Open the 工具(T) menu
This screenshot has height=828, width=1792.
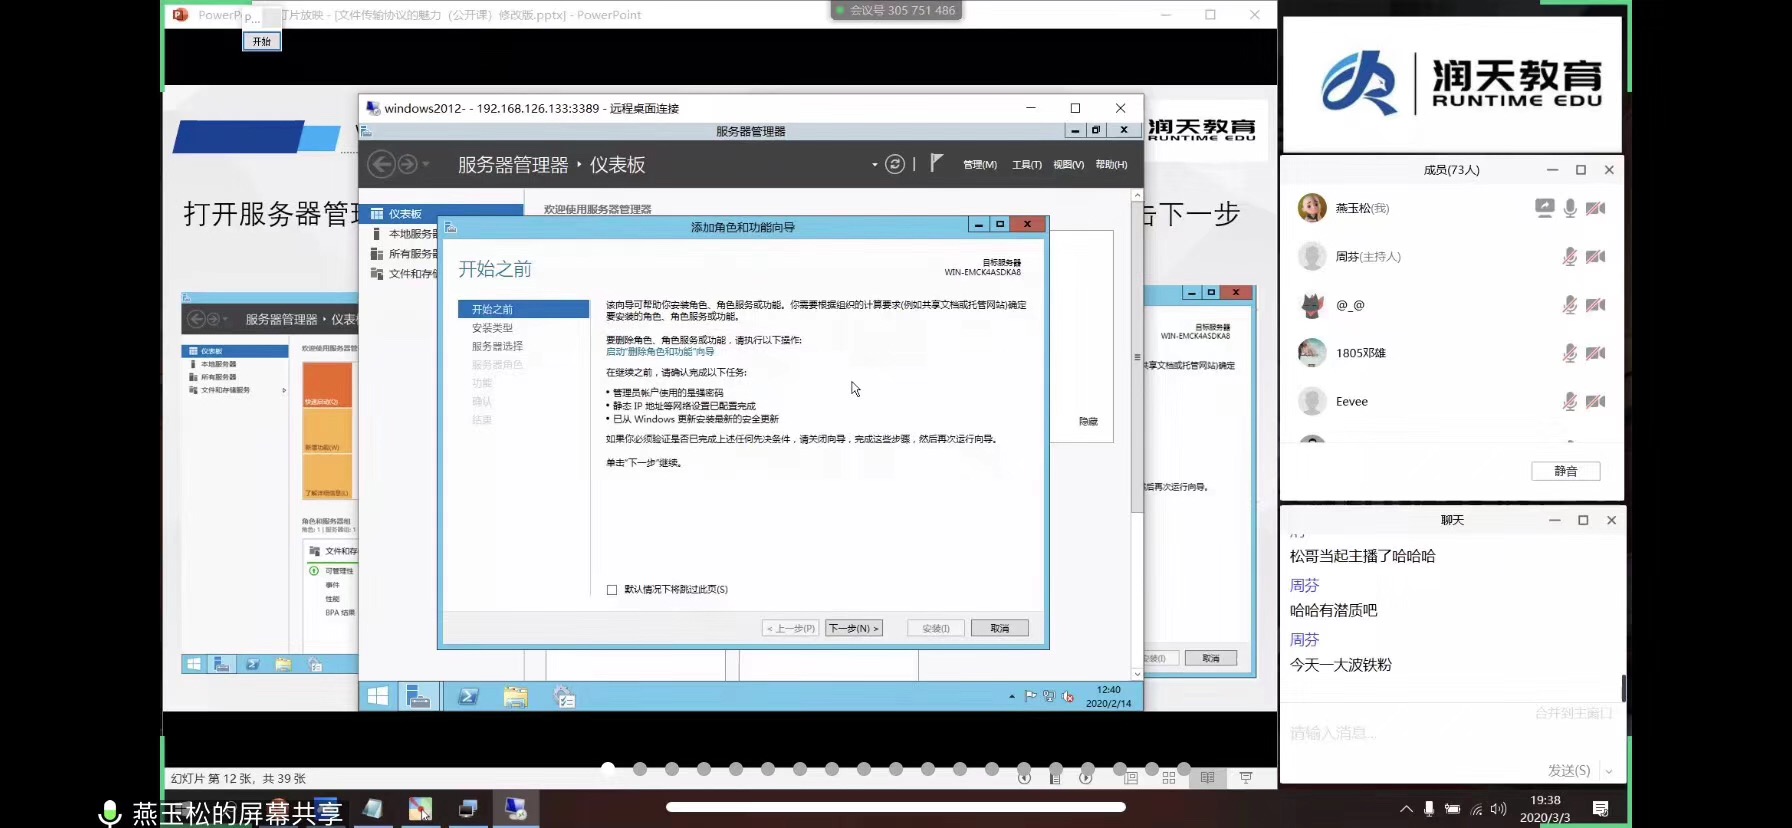pos(1026,165)
